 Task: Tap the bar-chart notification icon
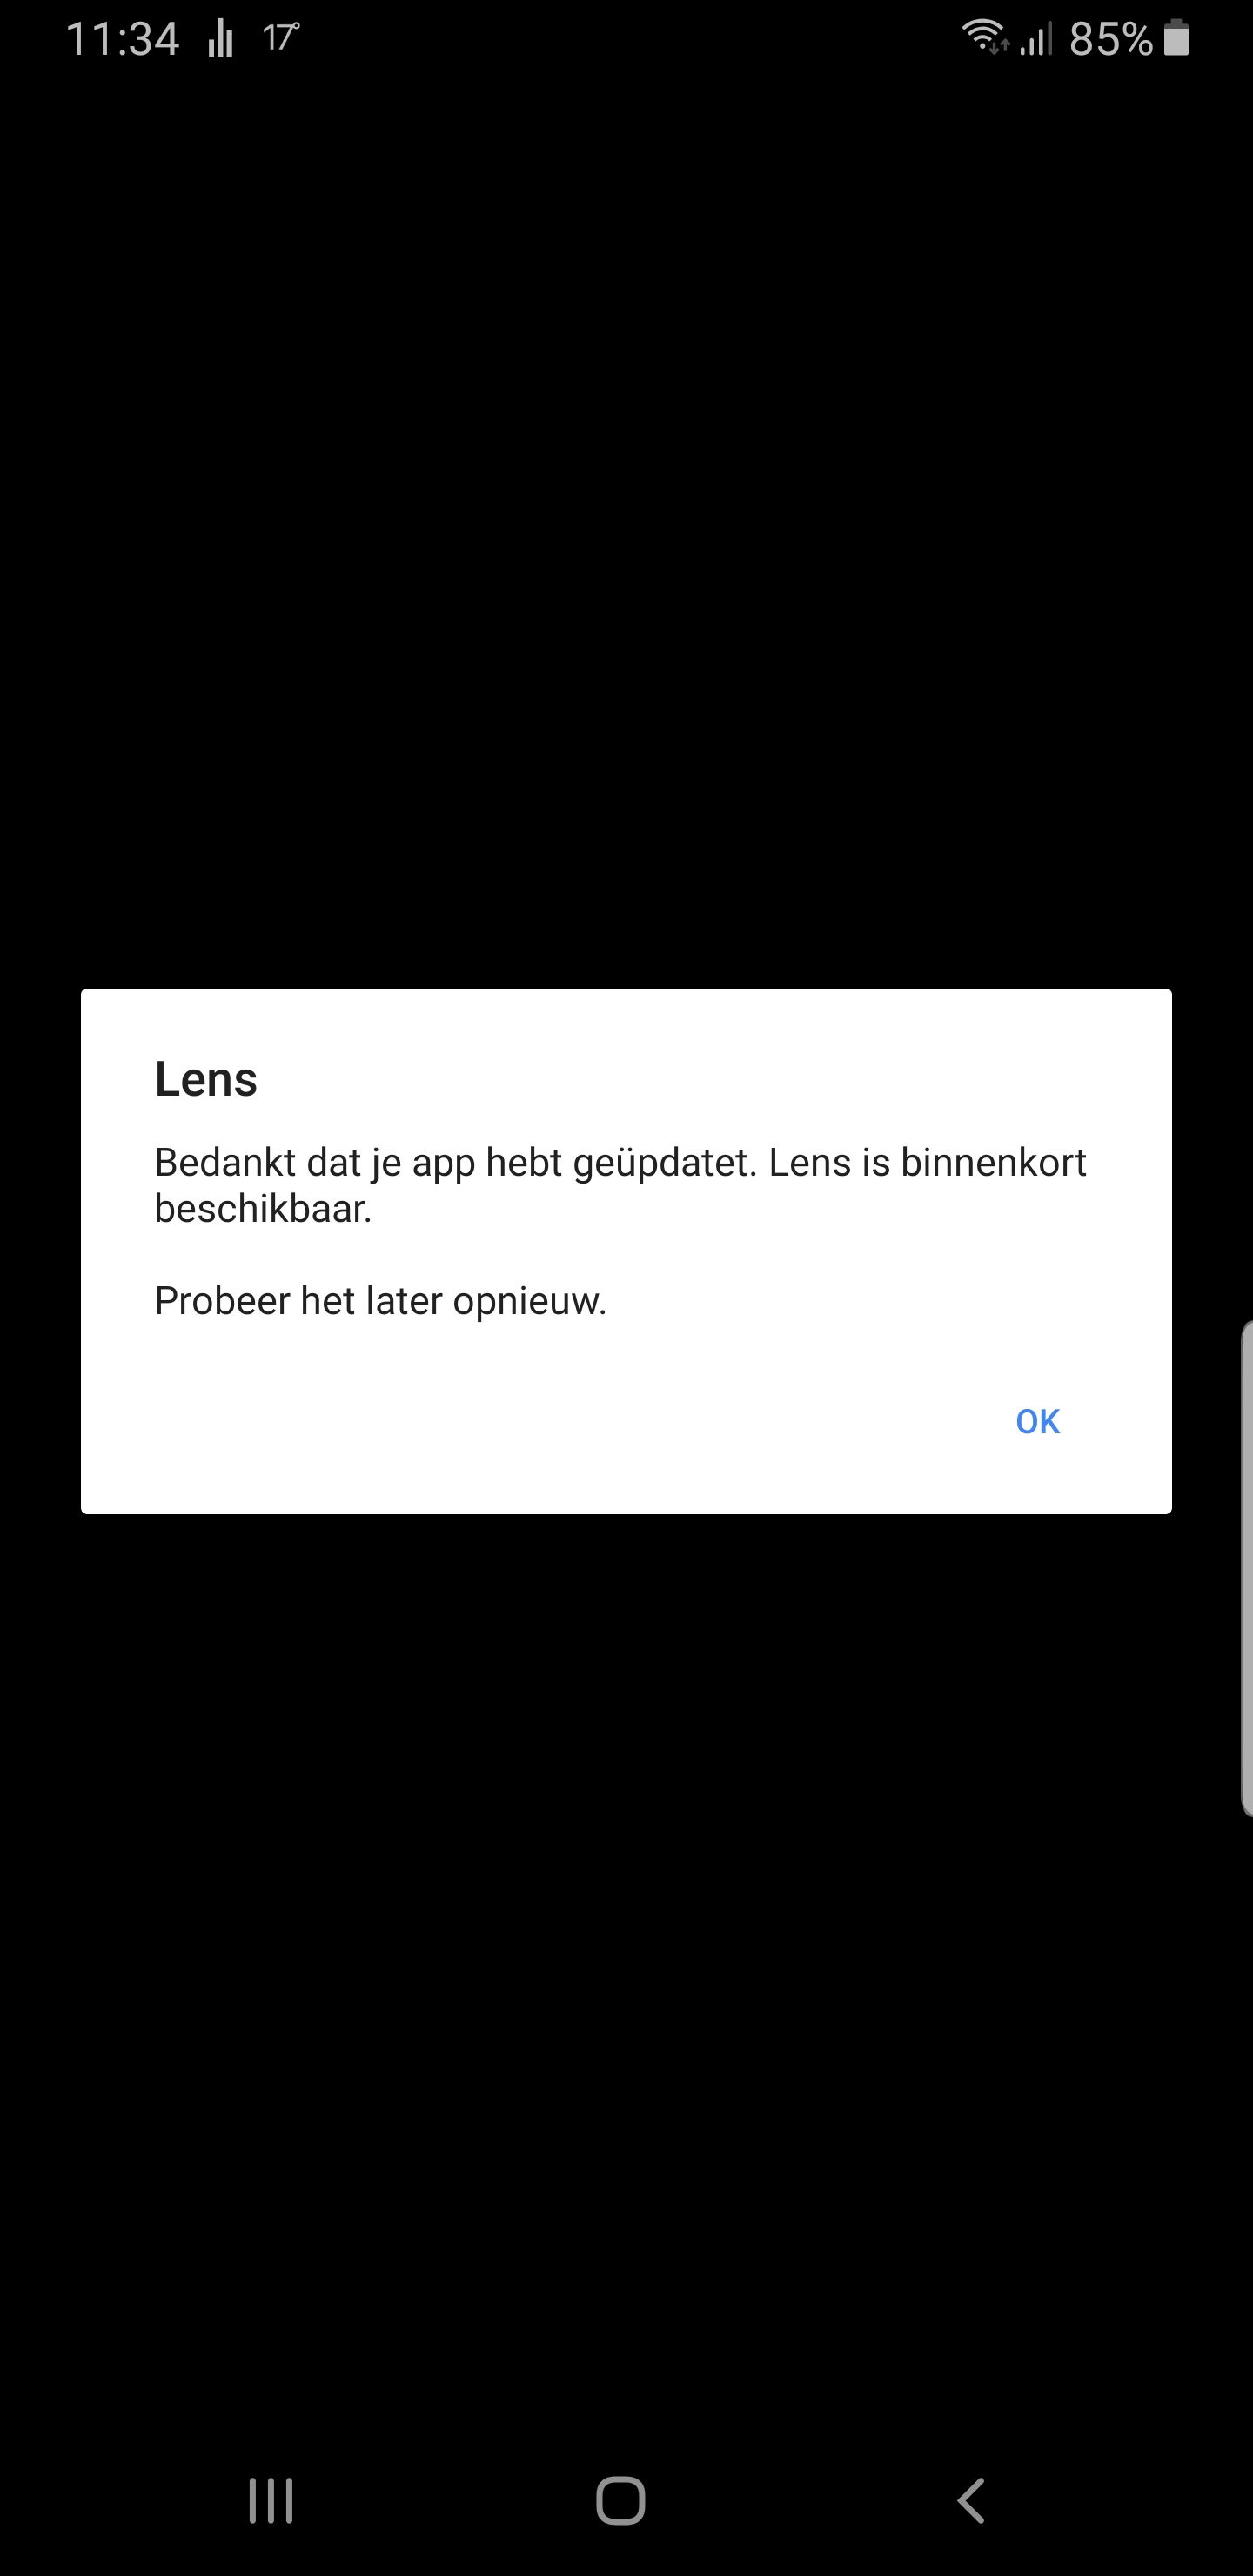click(x=220, y=39)
